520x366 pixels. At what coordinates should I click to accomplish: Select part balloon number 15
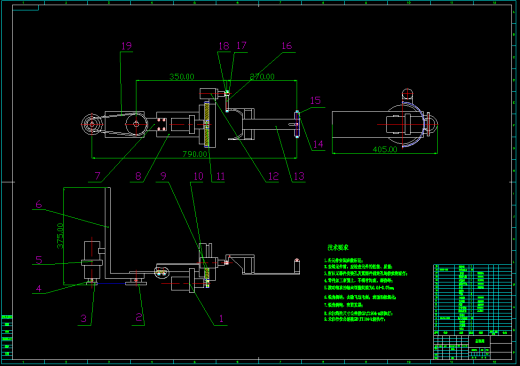(x=315, y=100)
